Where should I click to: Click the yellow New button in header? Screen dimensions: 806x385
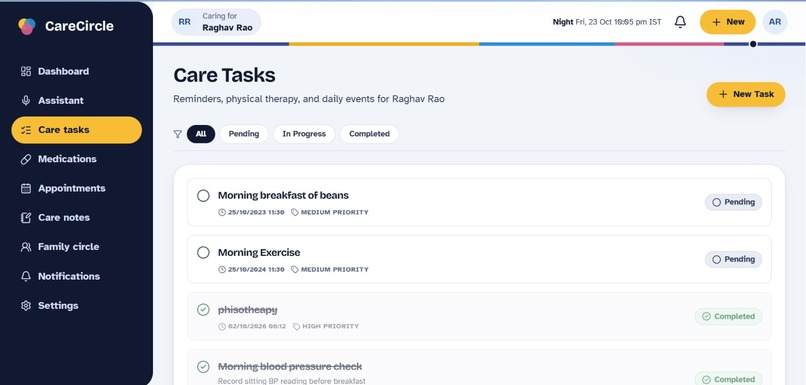pyautogui.click(x=727, y=22)
